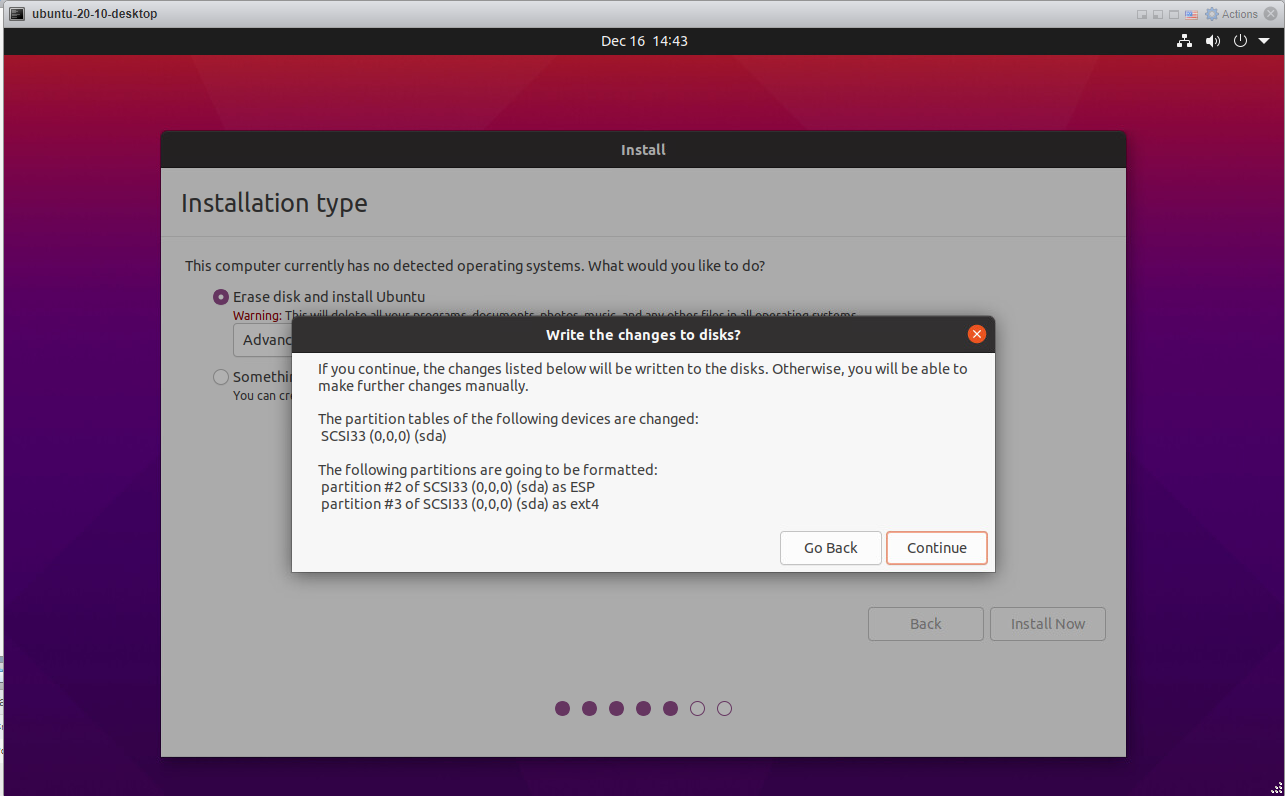
Task: Click the 'Write the changes to disks?' title
Action: point(643,335)
